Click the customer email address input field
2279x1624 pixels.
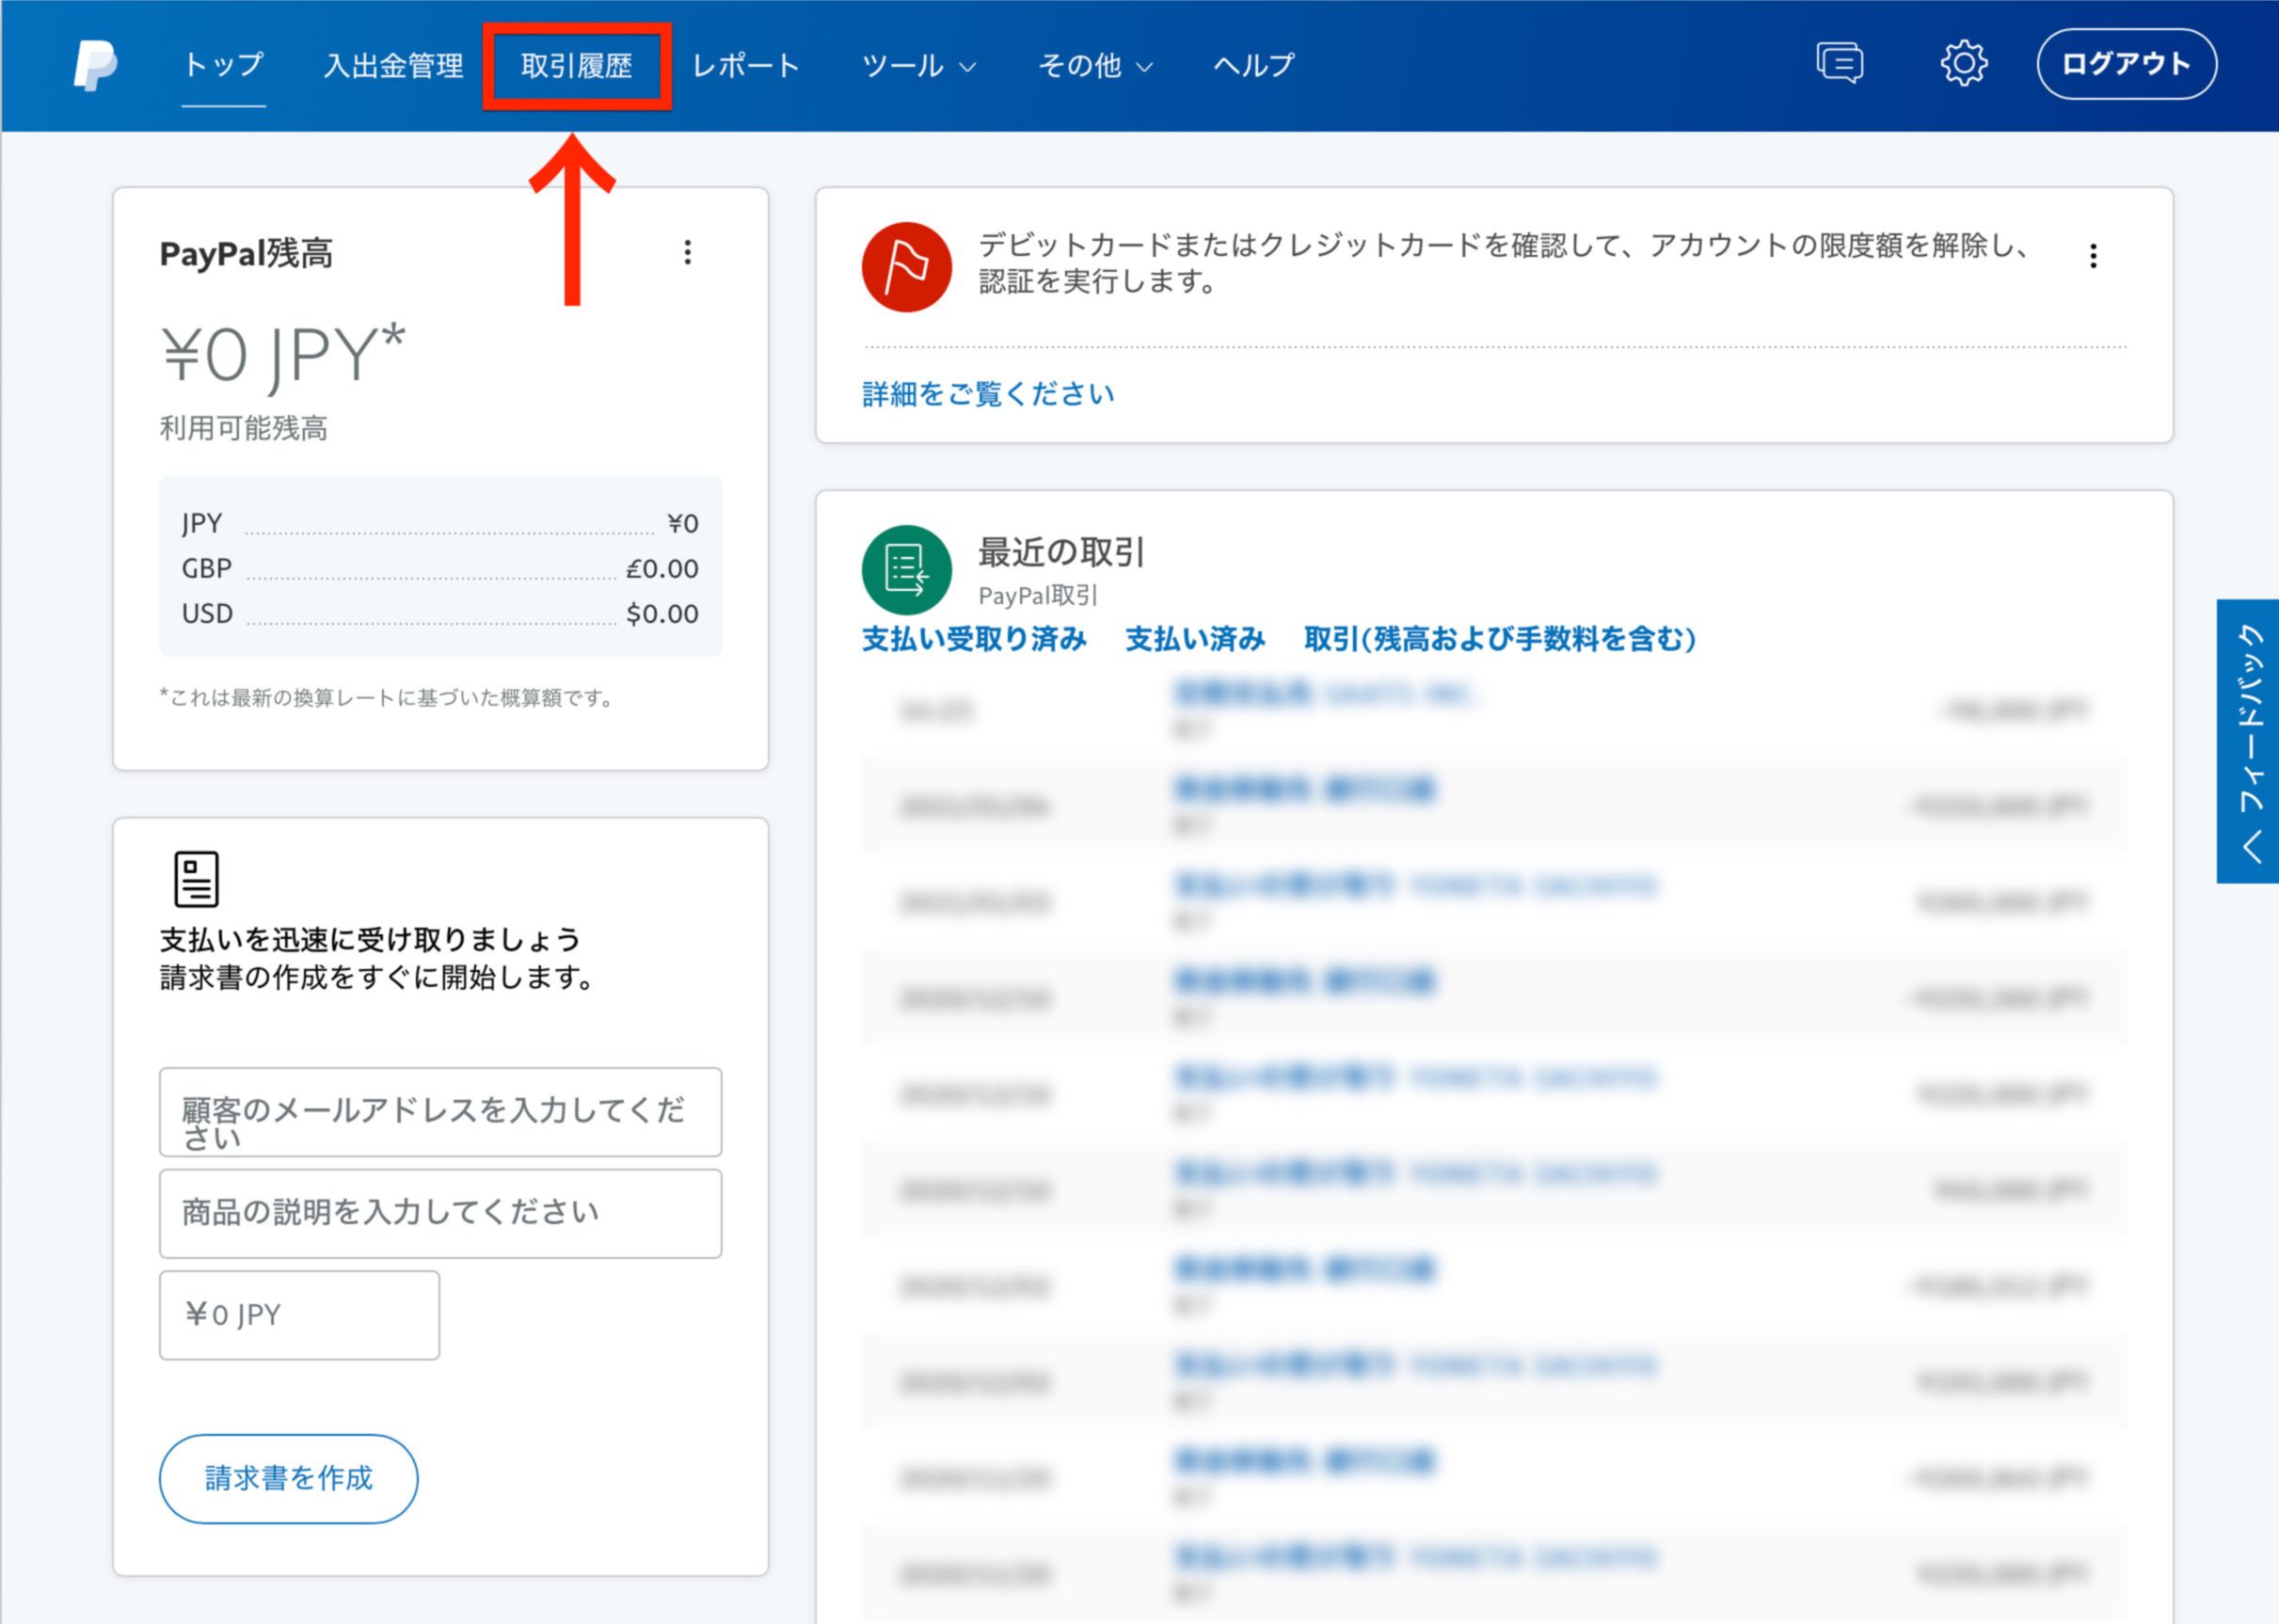tap(440, 1112)
